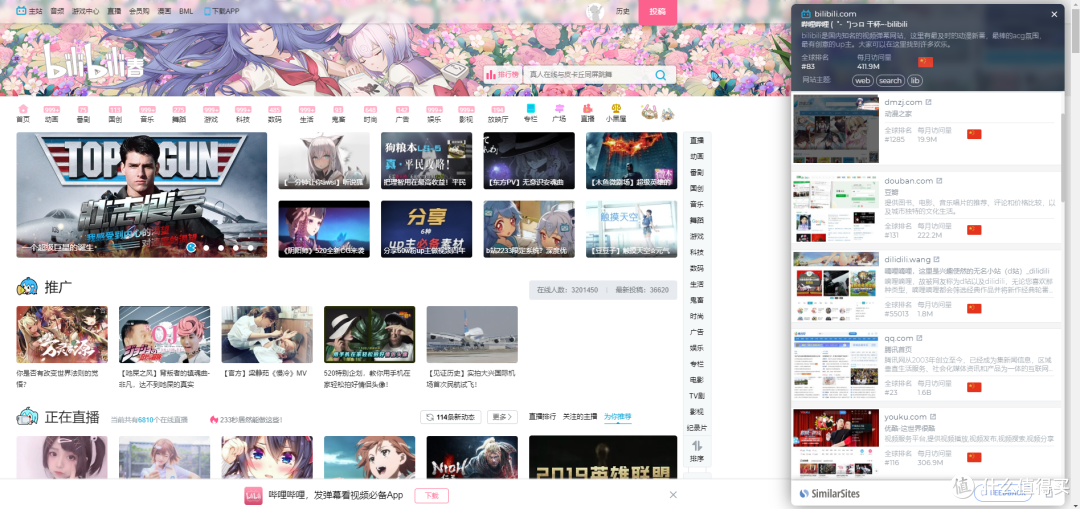Click the 下载 button in bottom banner
The width and height of the screenshot is (1080, 509).
431,496
